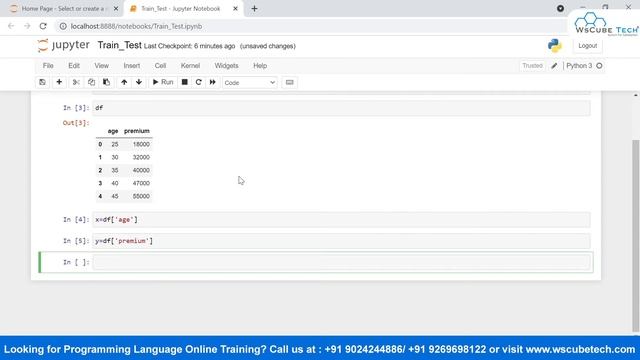Click the Last Checkpoint text
This screenshot has width=640, height=360.
click(x=189, y=46)
